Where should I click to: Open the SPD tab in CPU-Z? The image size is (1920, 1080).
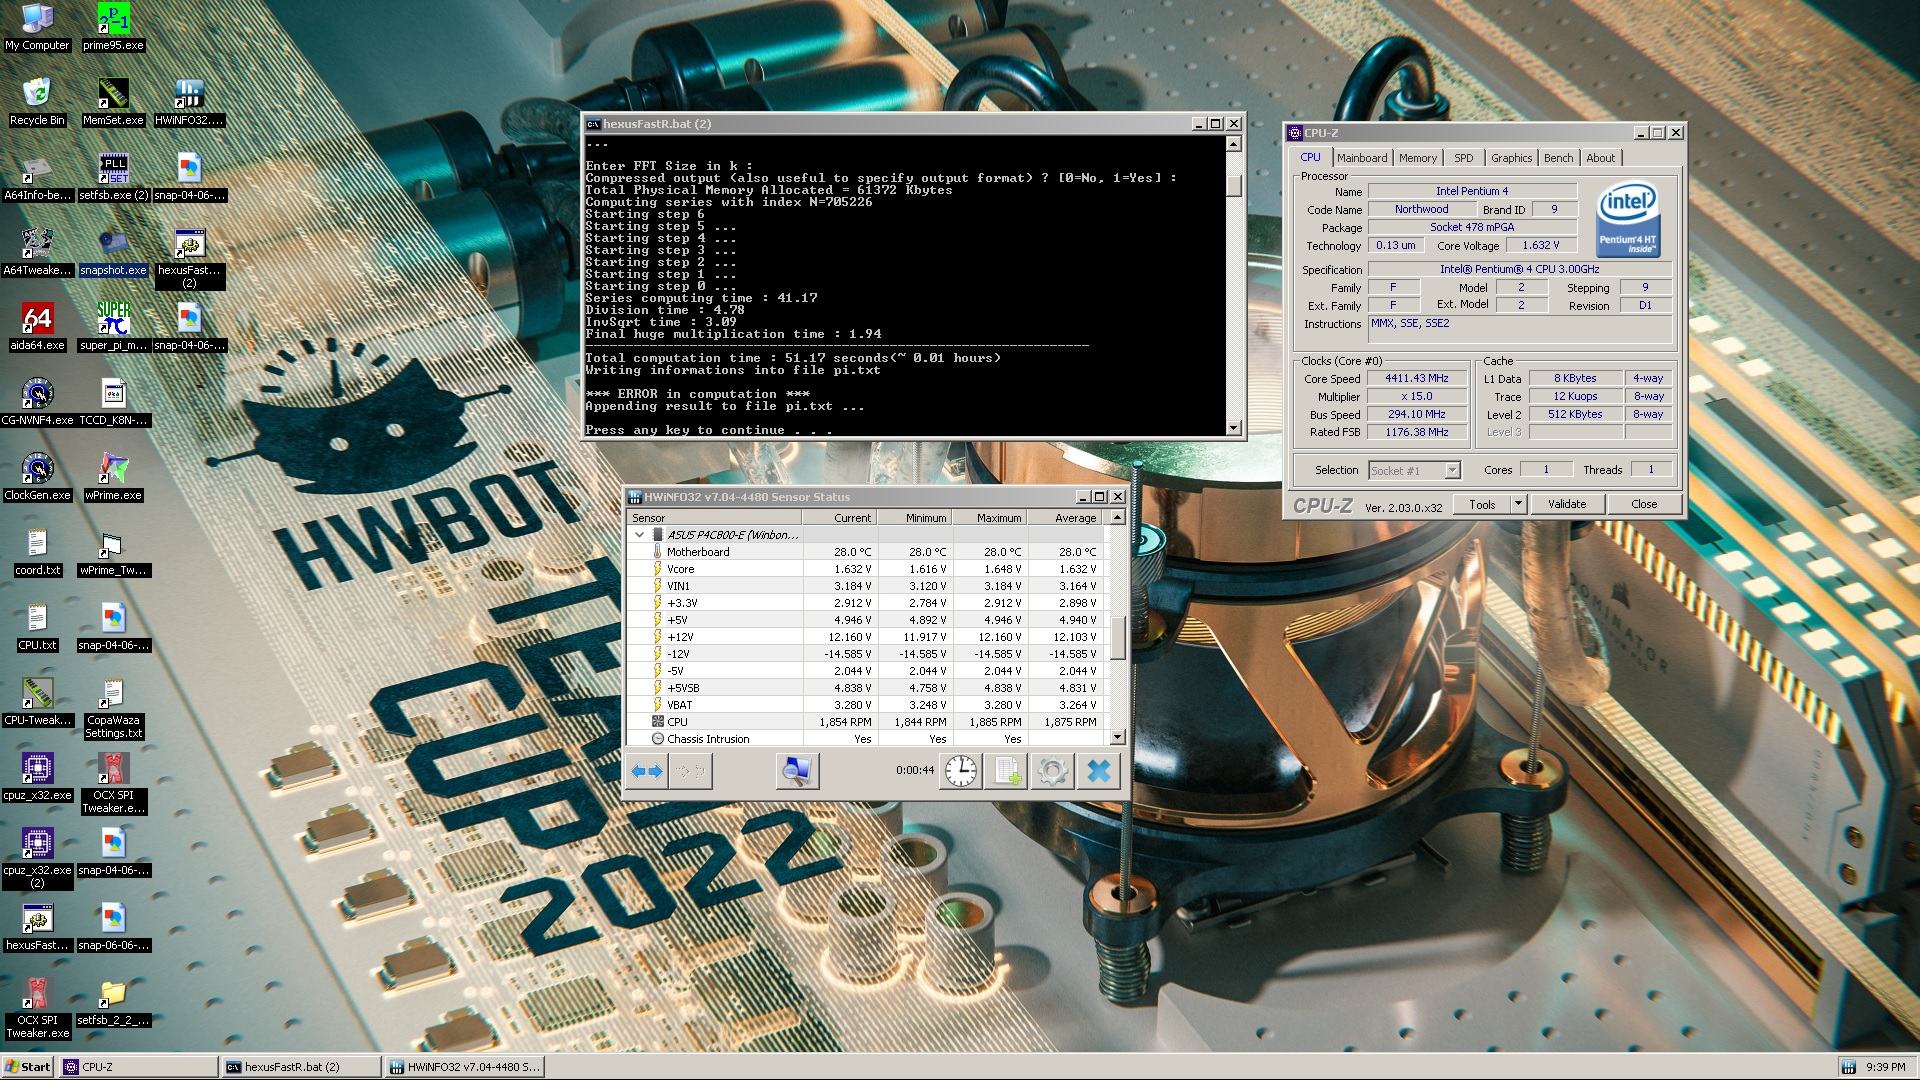tap(1463, 158)
